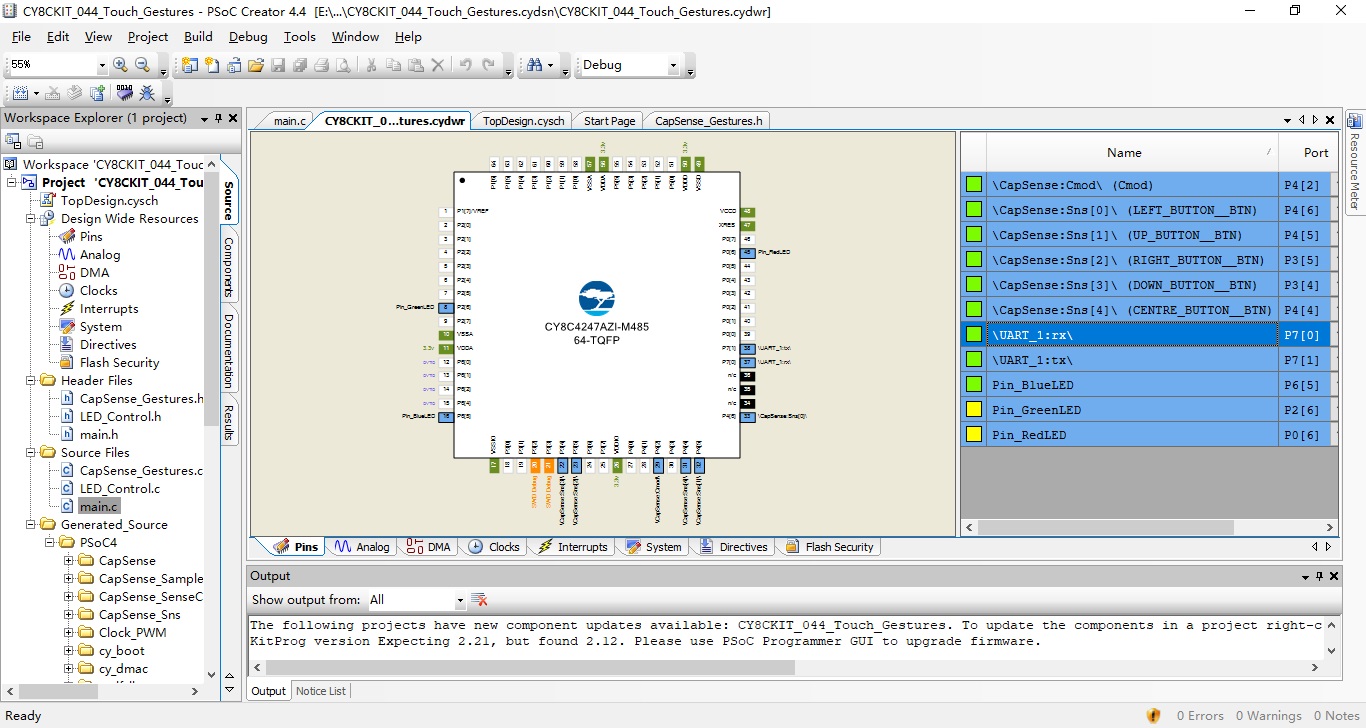Click the yellow swatch for Pin_RedLED
This screenshot has width=1366, height=728.
click(x=973, y=435)
